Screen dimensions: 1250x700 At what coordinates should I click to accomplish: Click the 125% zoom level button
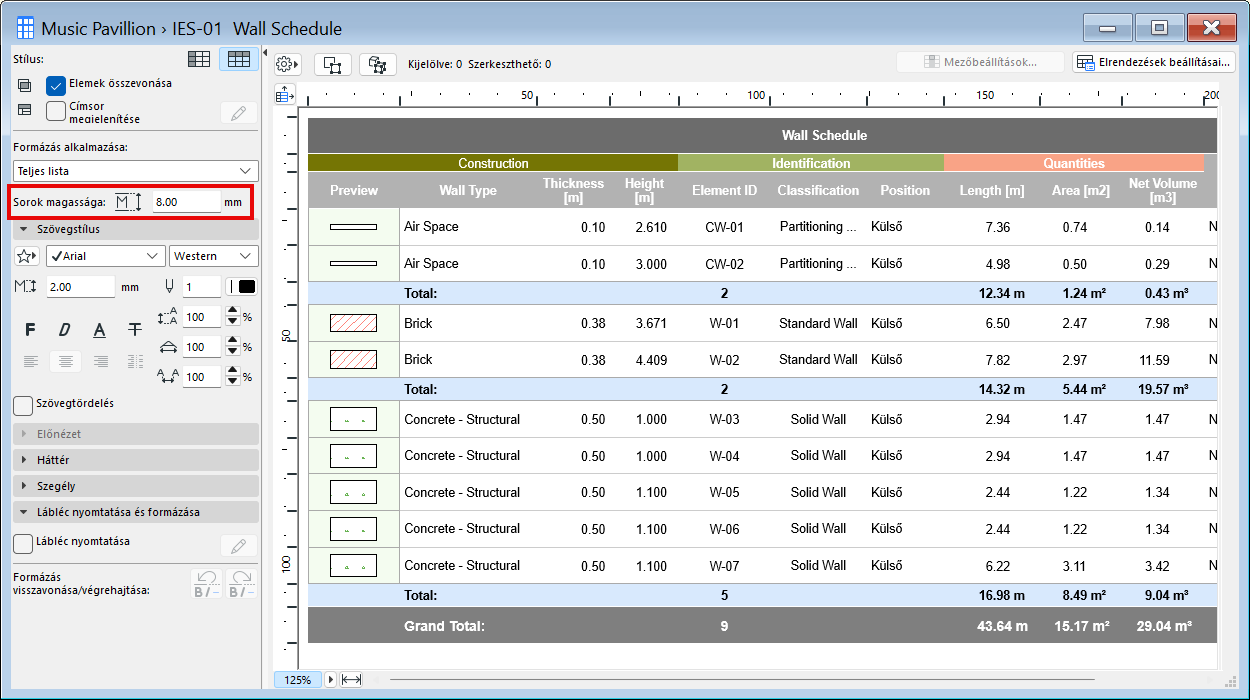pos(298,680)
